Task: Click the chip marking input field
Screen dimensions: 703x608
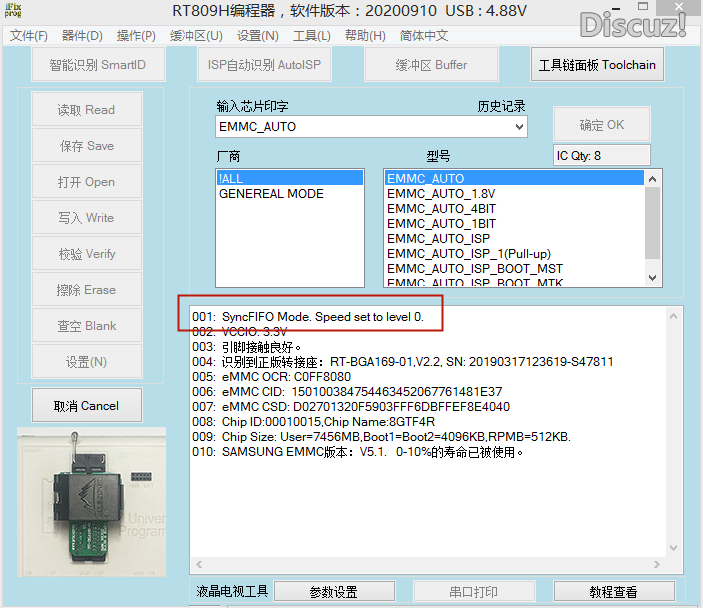Action: 362,127
